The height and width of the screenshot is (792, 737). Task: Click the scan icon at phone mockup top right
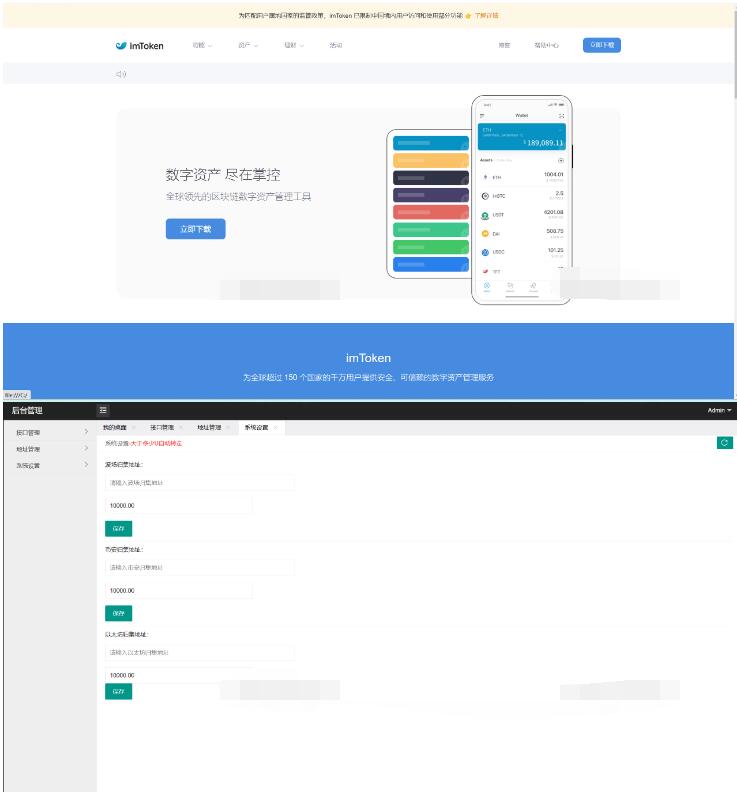561,116
